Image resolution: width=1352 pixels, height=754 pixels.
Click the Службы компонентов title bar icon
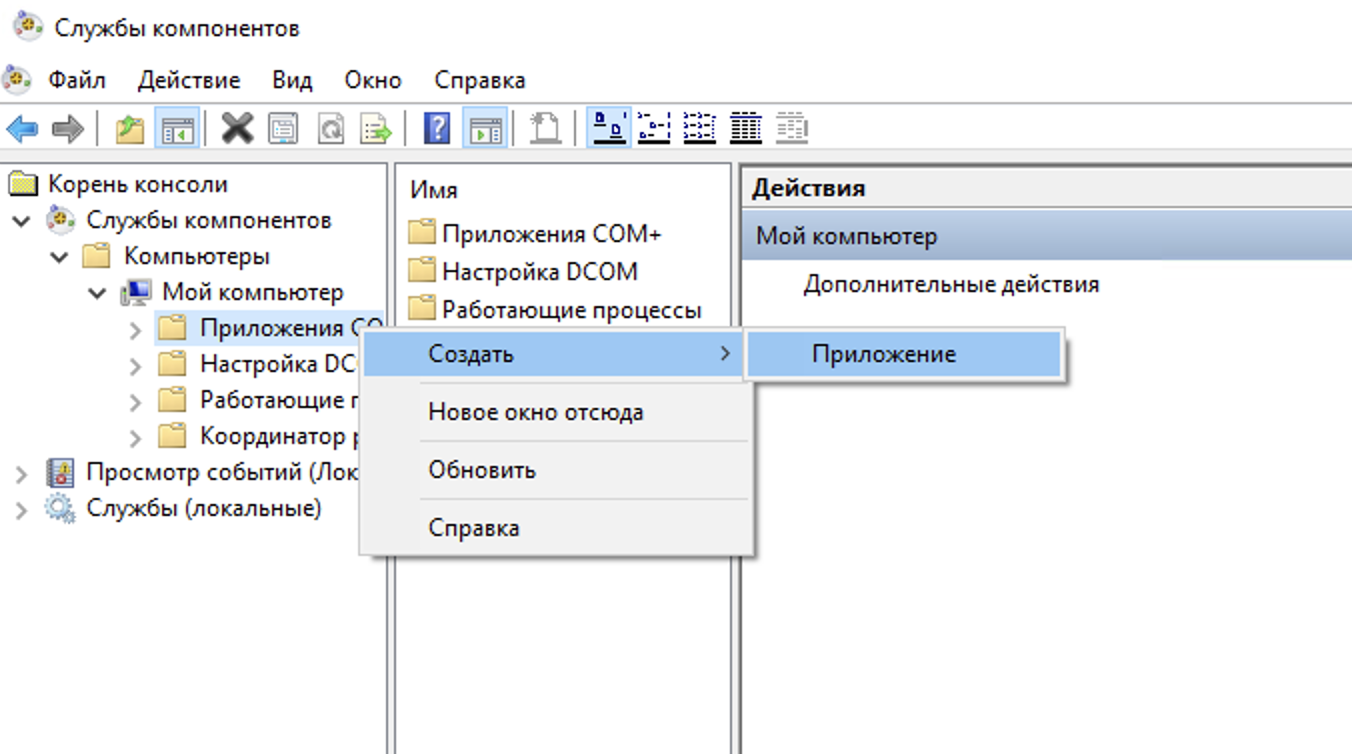pos(27,24)
